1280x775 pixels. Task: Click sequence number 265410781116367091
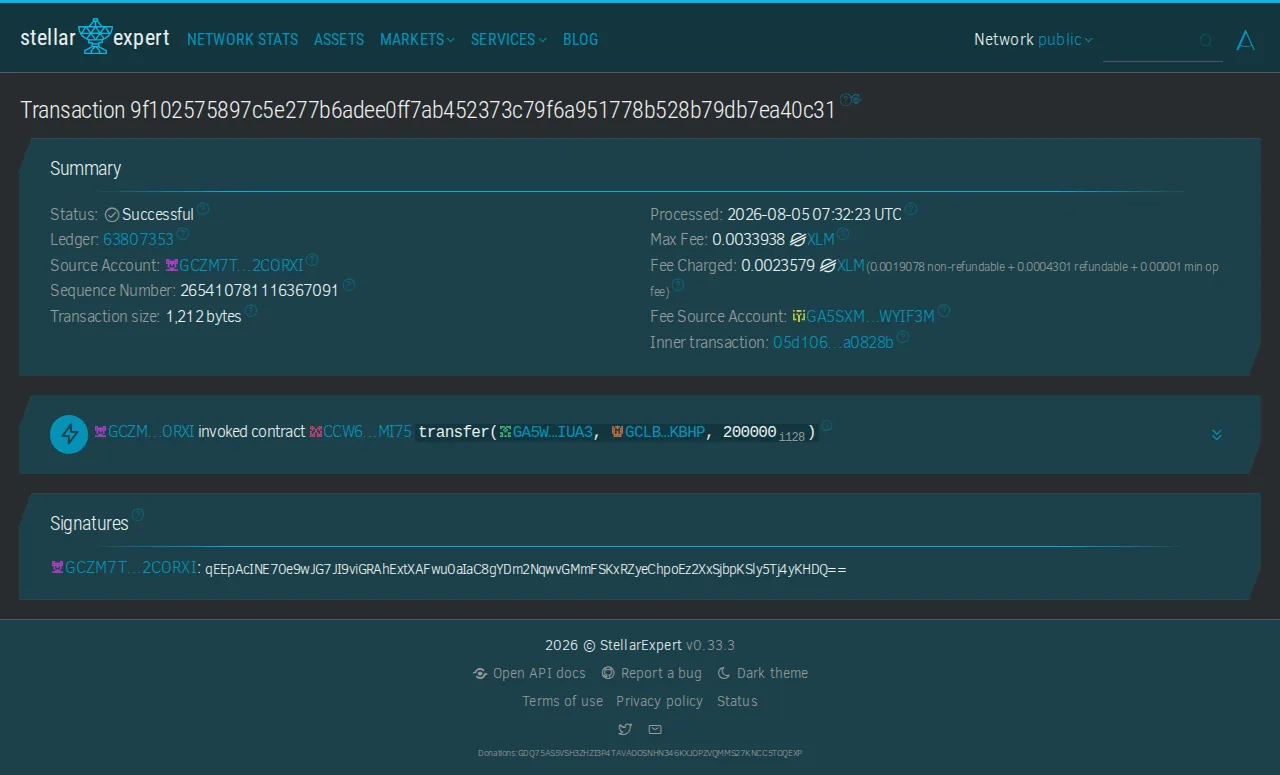(x=259, y=291)
